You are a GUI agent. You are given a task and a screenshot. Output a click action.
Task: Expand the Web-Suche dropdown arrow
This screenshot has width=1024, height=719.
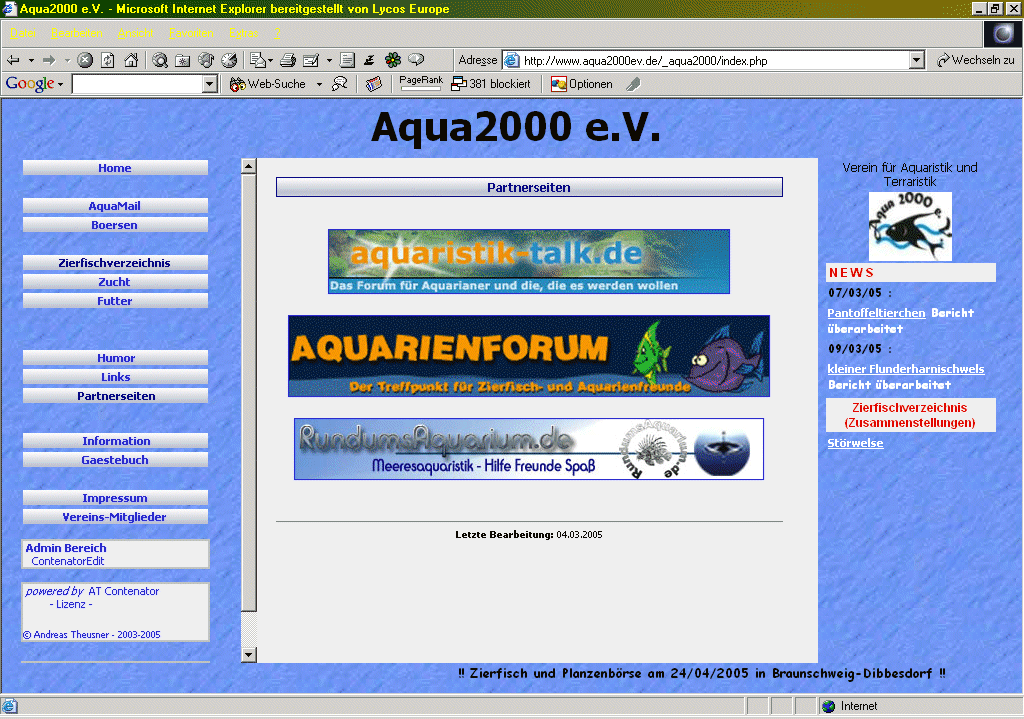pos(319,84)
